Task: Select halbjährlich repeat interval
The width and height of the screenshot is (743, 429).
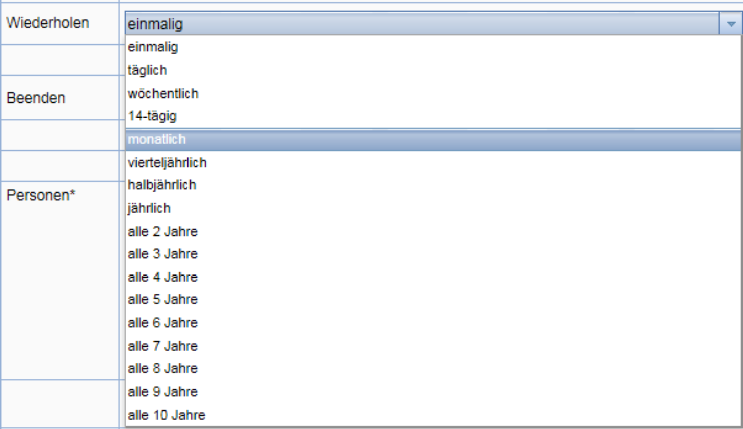Action: tap(433, 185)
